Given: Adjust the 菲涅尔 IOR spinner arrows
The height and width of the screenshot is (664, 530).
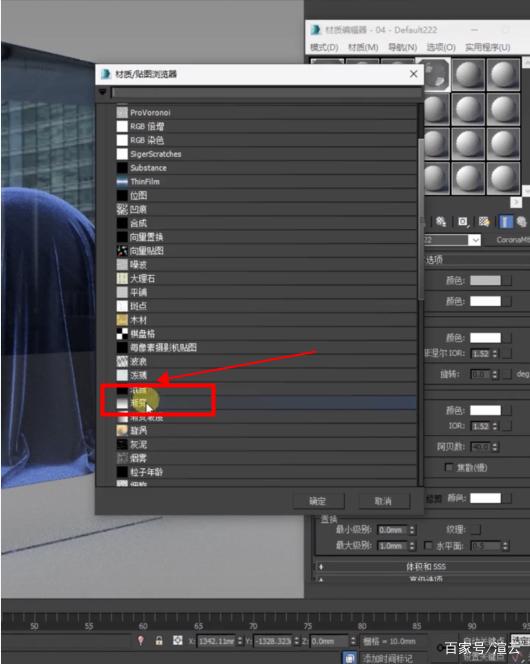Looking at the screenshot, I should 495,353.
